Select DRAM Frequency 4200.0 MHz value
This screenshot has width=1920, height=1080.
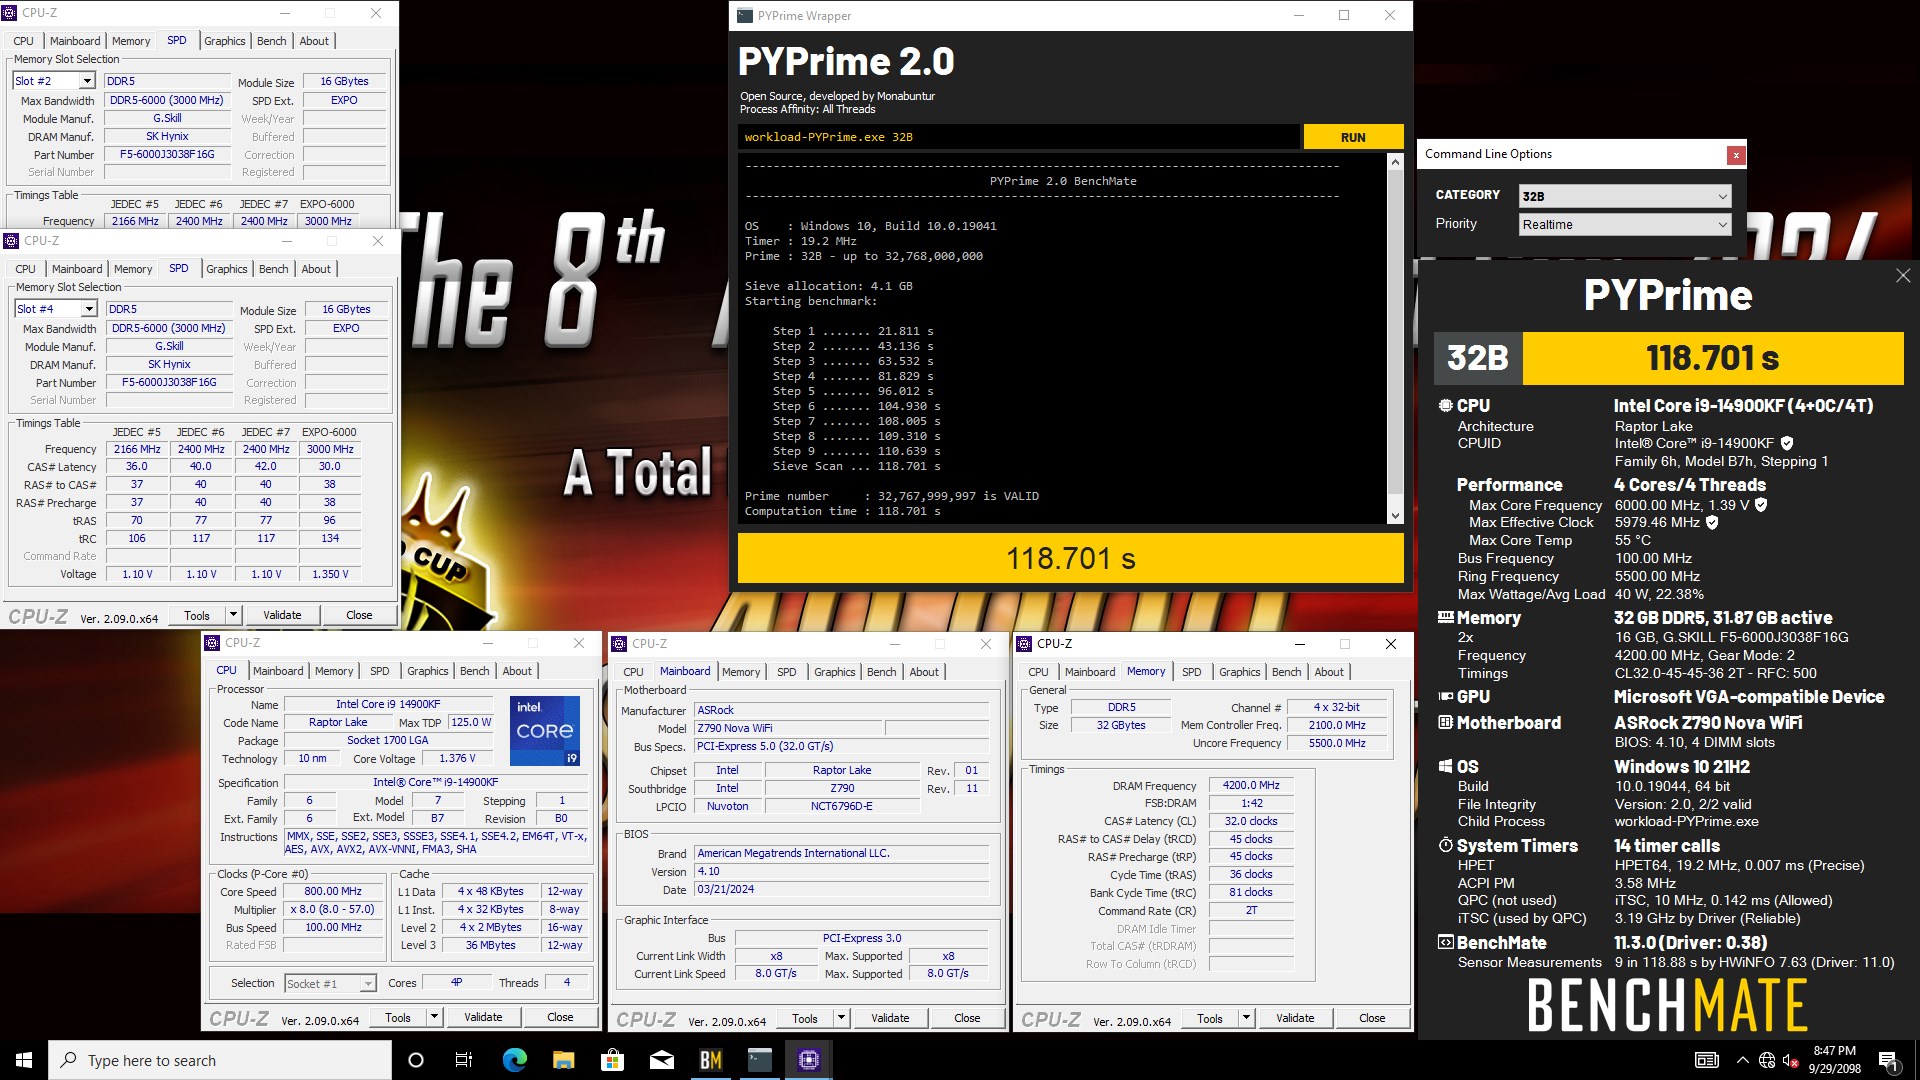point(1251,785)
